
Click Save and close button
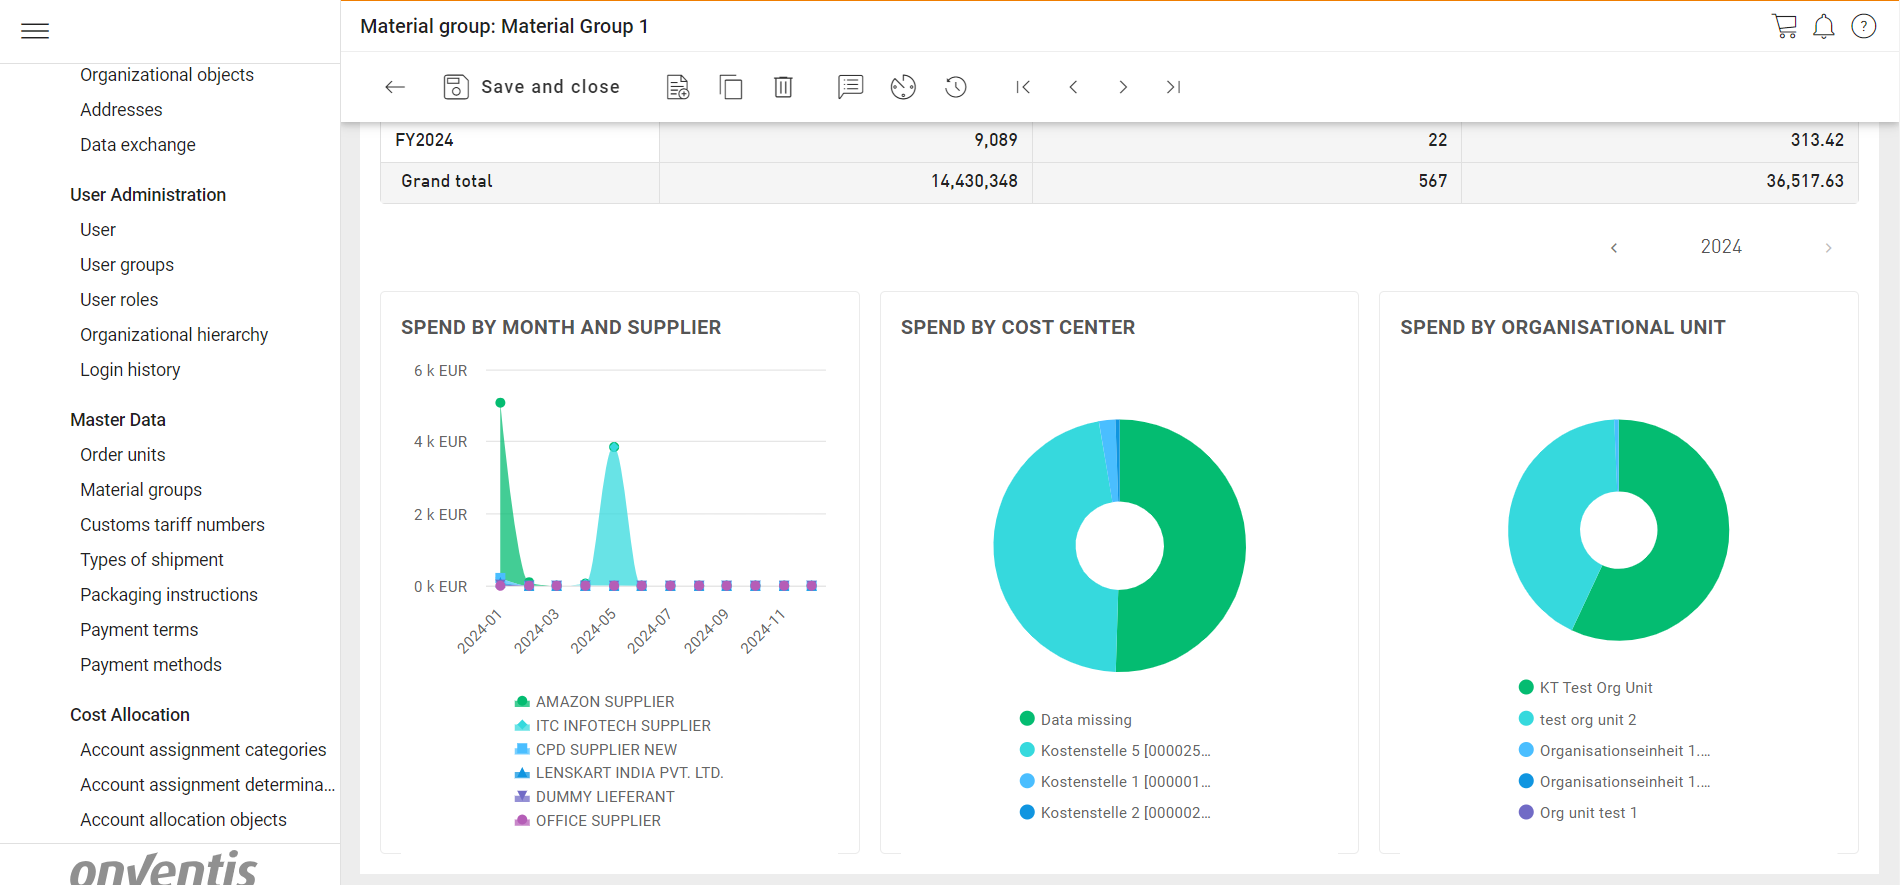(x=532, y=87)
